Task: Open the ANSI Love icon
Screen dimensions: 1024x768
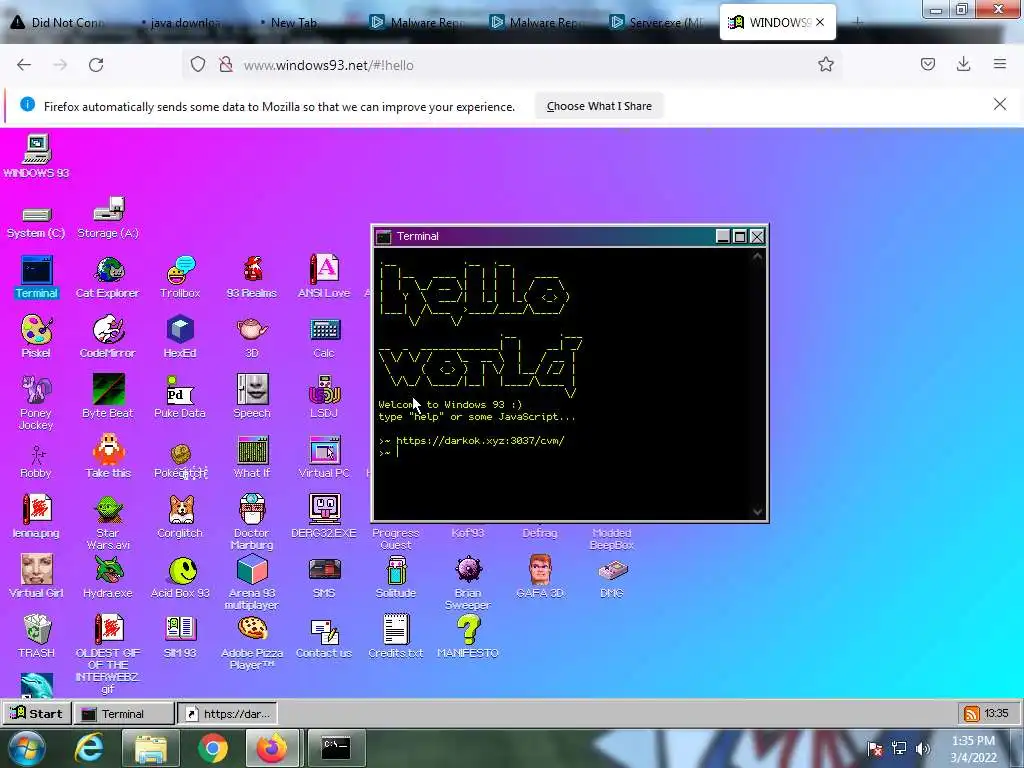Action: [324, 277]
